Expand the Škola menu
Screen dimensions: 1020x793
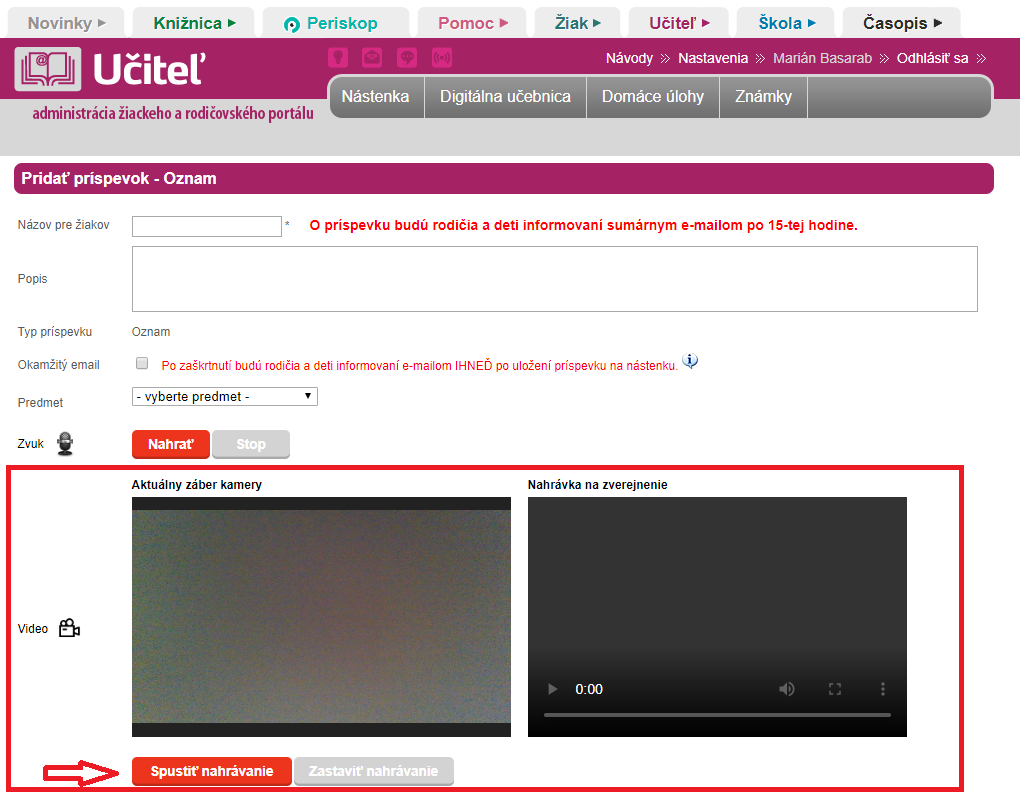786,23
